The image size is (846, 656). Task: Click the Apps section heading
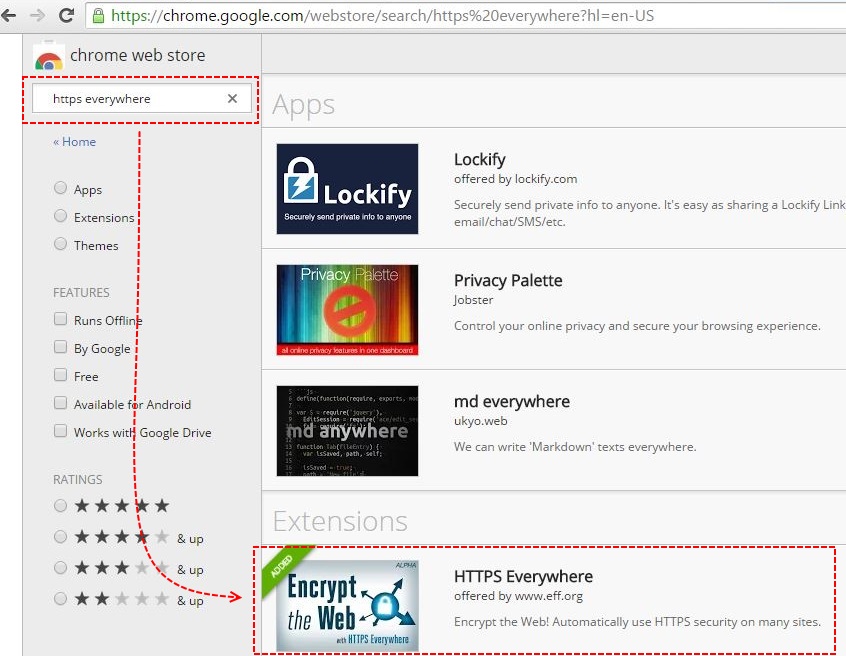303,105
